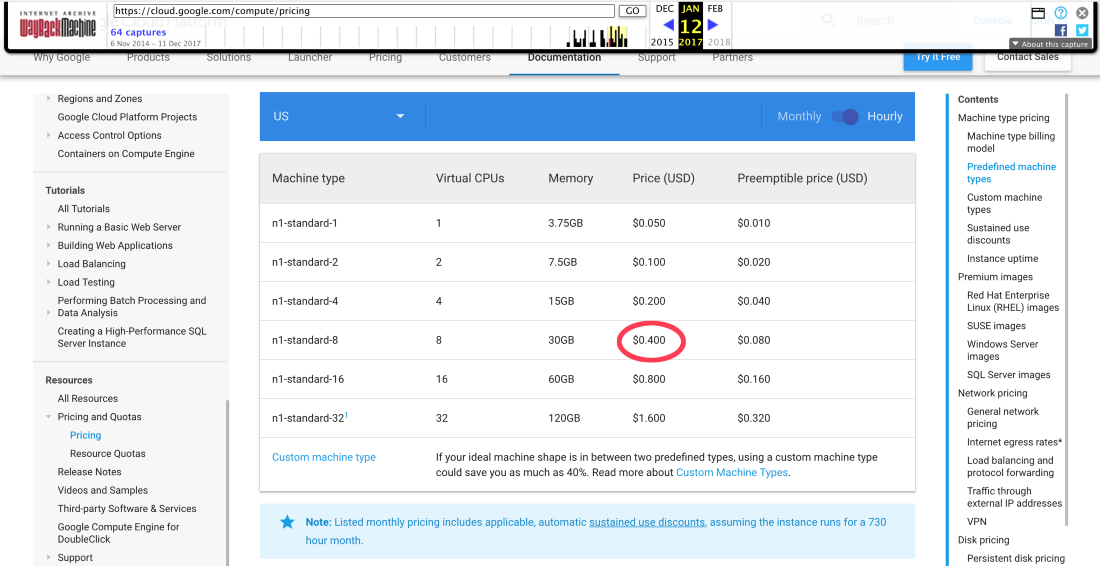1100x566 pixels.
Task: Open Windows Server images in Contents
Action: (x=1002, y=350)
